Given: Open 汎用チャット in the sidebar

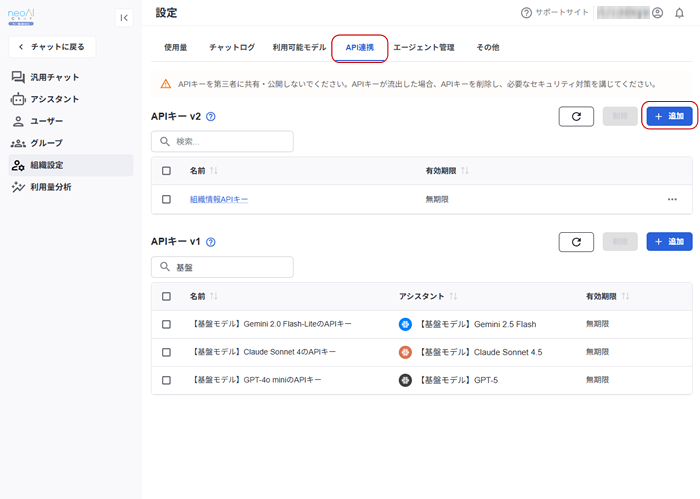Looking at the screenshot, I should 71,77.
